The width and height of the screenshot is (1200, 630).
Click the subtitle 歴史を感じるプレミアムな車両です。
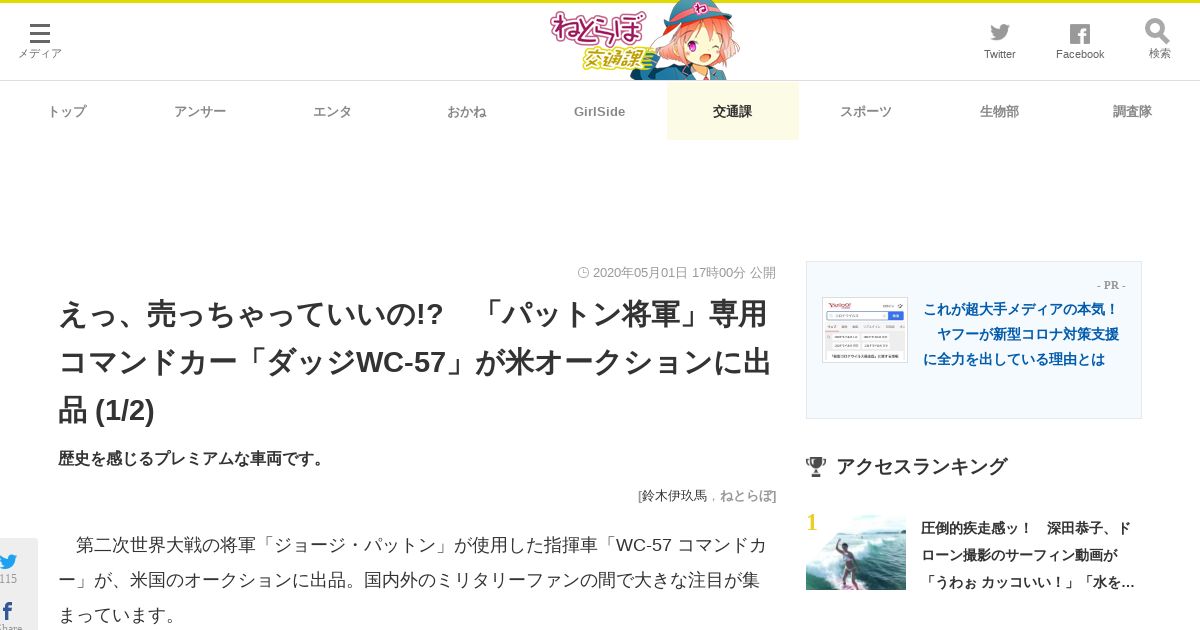point(194,458)
